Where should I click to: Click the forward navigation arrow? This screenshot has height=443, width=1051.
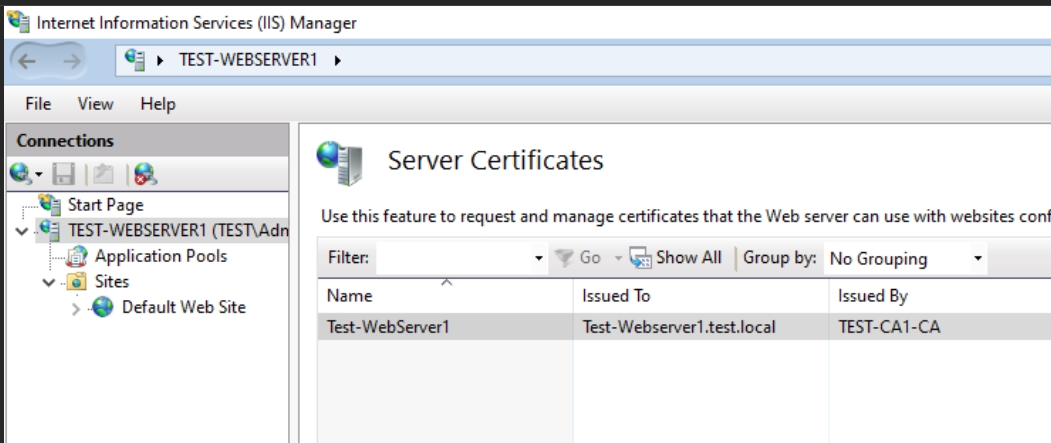point(71,62)
